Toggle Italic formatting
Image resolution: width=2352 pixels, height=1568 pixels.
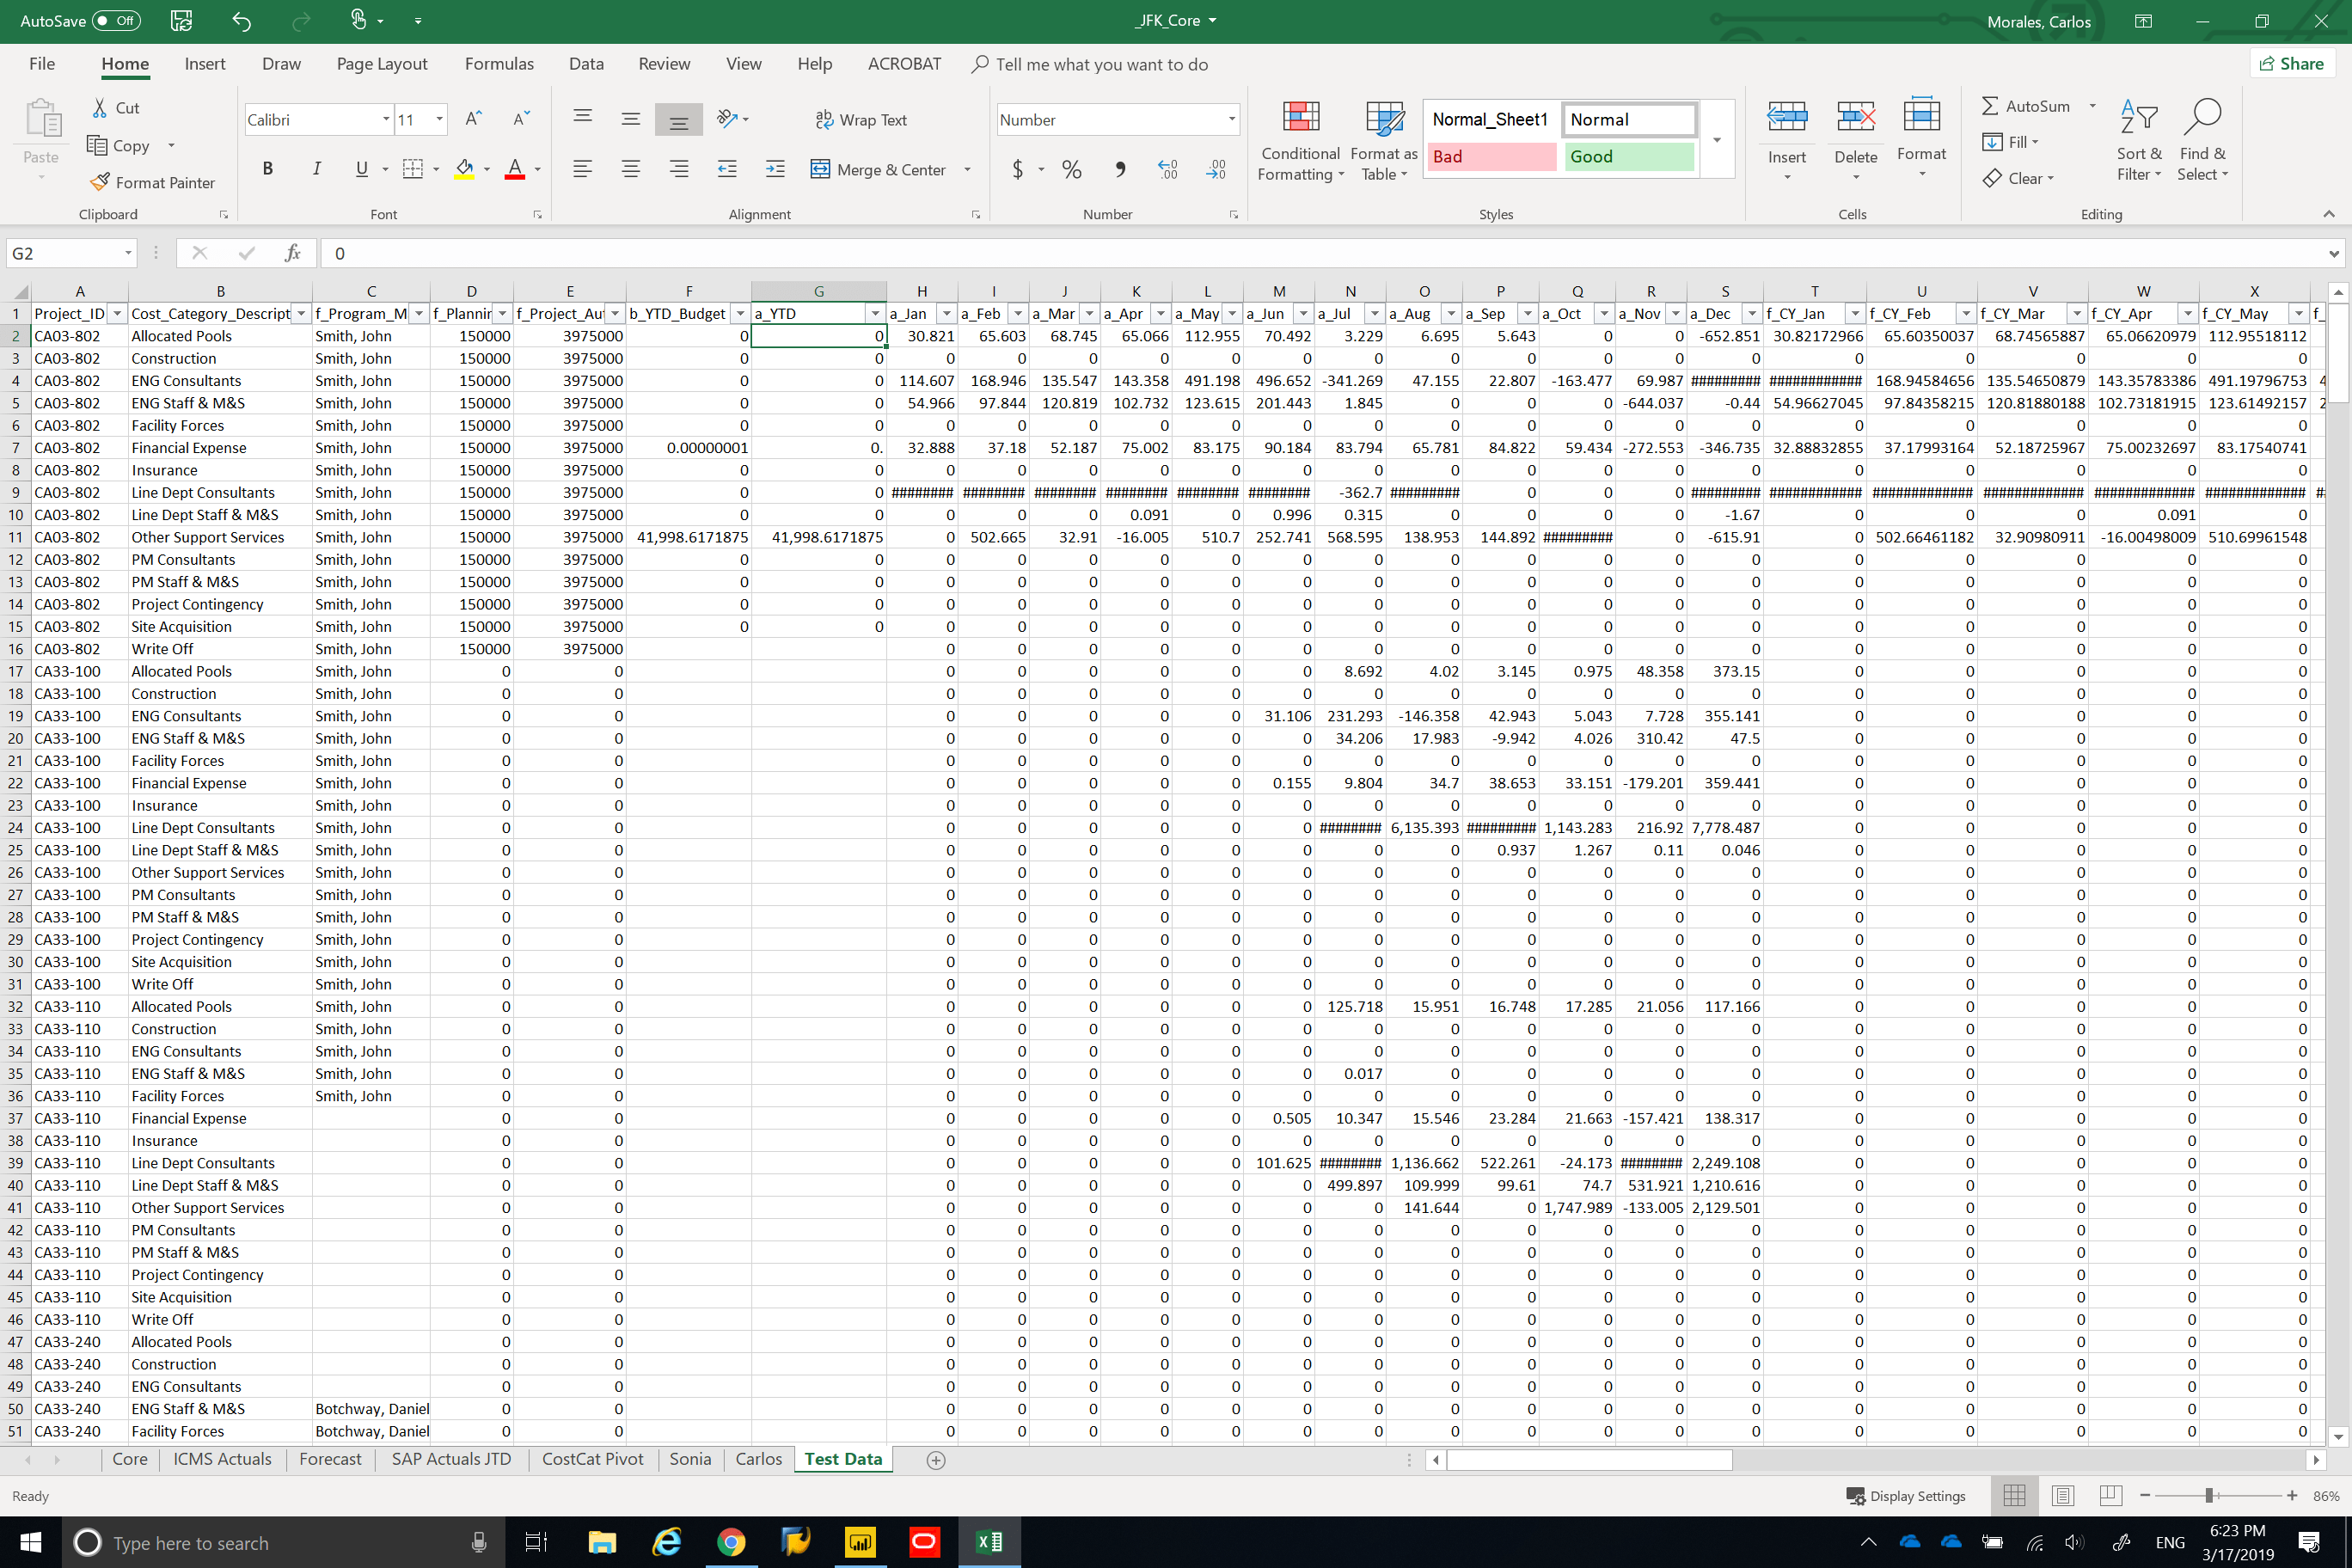(316, 169)
